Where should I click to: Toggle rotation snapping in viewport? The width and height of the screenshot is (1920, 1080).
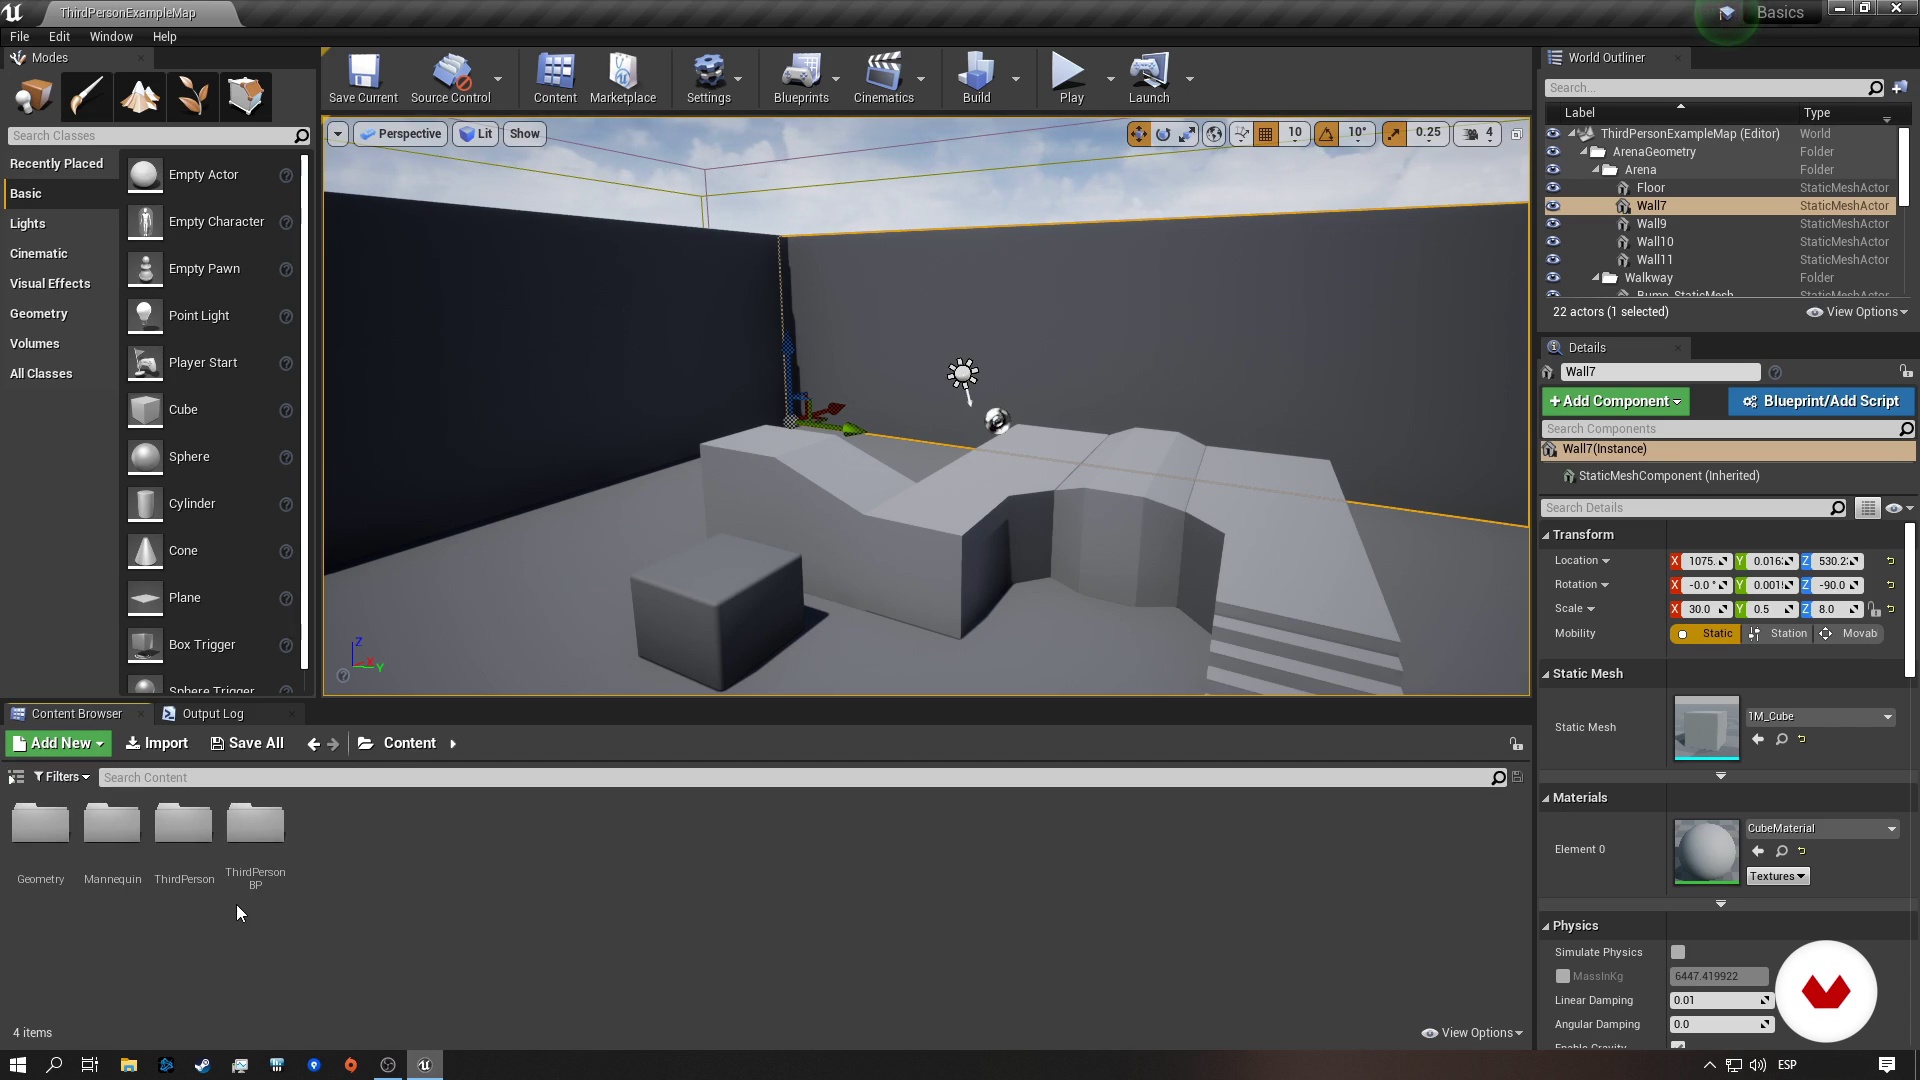[1326, 134]
